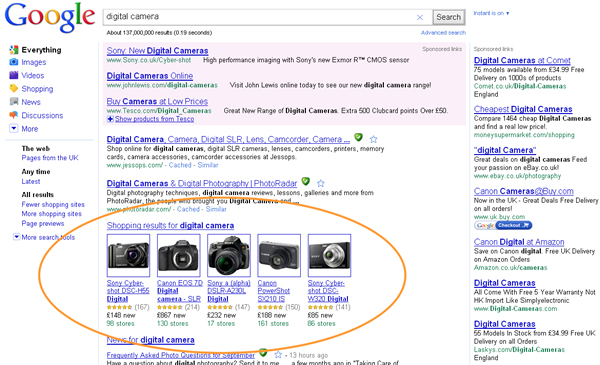This screenshot has height=365, width=600.
Task: Open Digital Cameras at Comet ad
Action: (522, 60)
